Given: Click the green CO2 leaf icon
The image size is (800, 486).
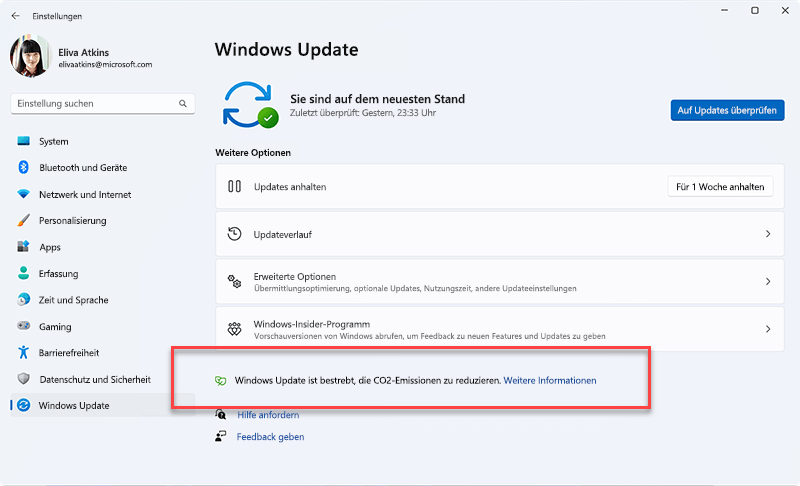Looking at the screenshot, I should click(220, 380).
